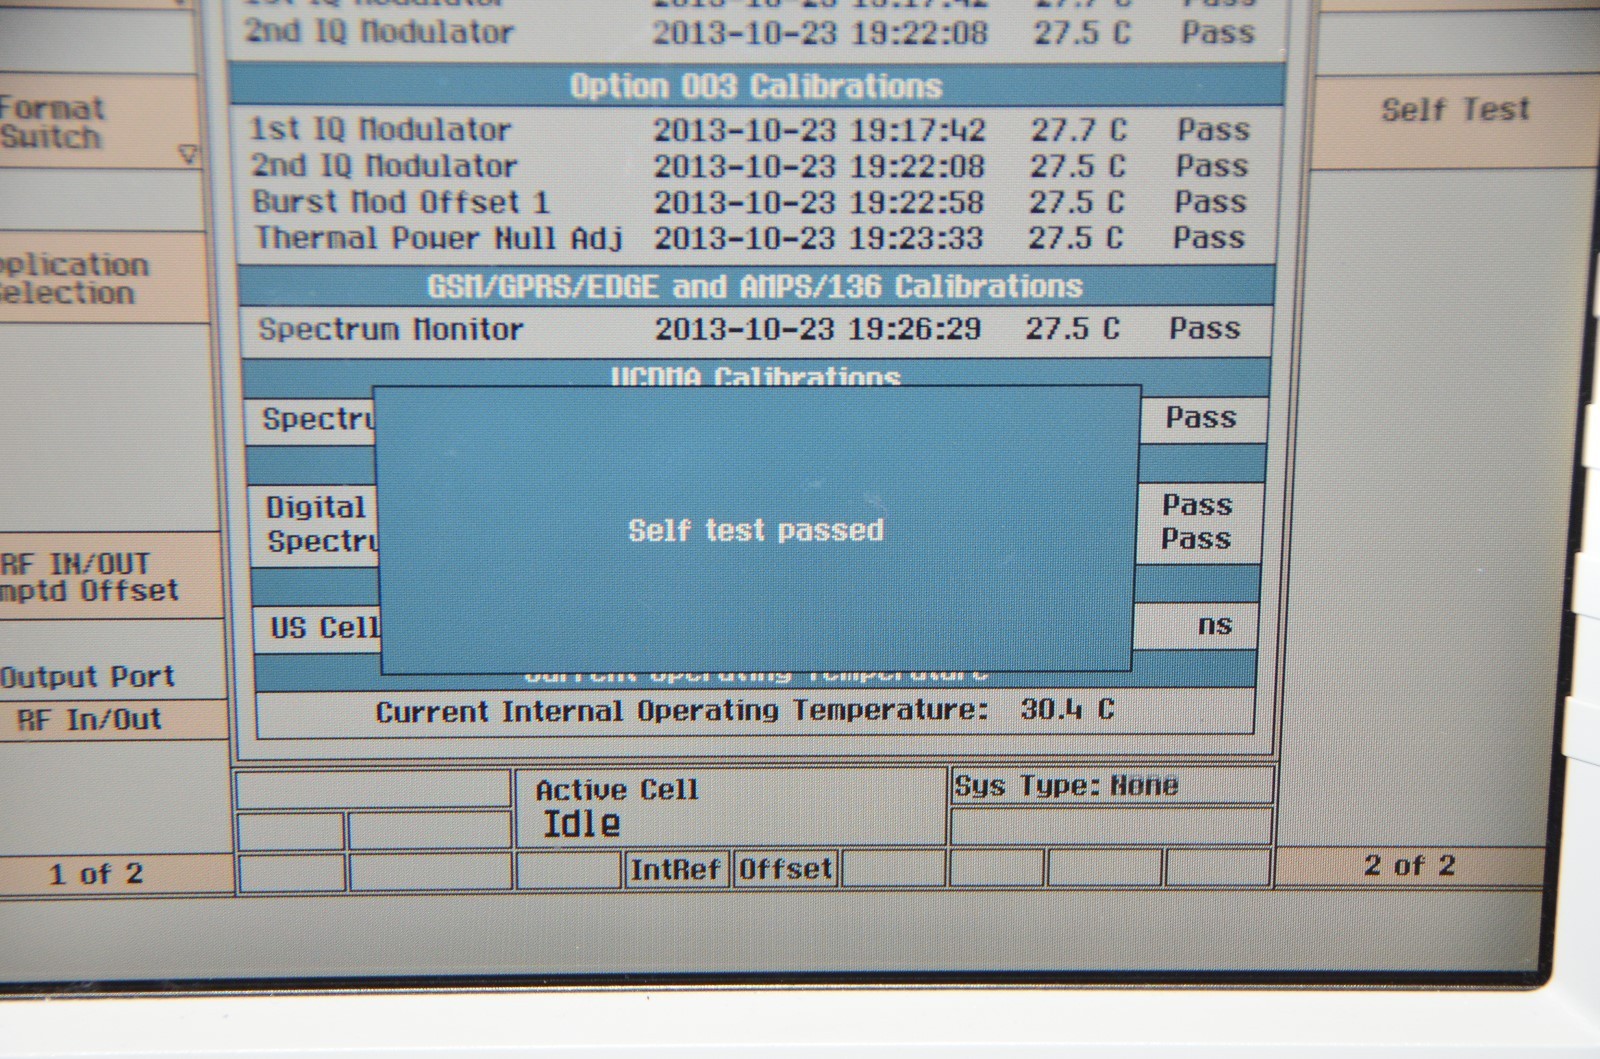The image size is (1600, 1059).
Task: Click the Option 003 Calibrations header
Action: tap(755, 86)
